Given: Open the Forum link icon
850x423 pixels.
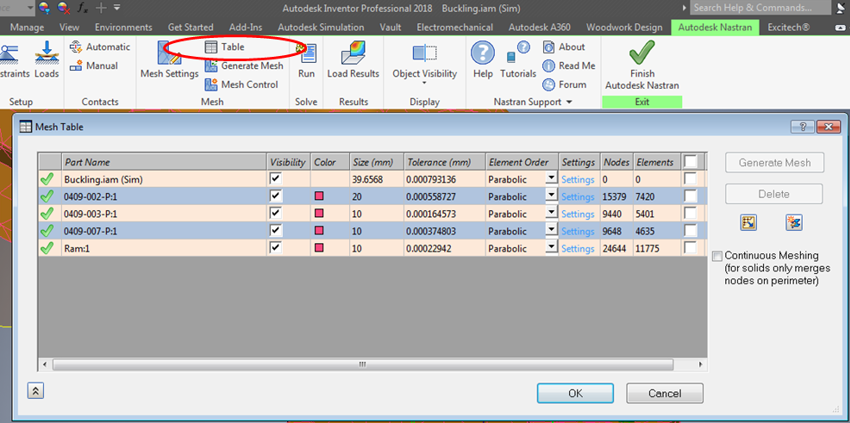Looking at the screenshot, I should tap(549, 85).
